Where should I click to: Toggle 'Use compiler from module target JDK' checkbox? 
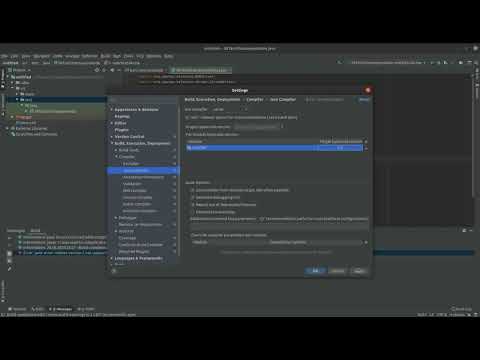click(193, 190)
